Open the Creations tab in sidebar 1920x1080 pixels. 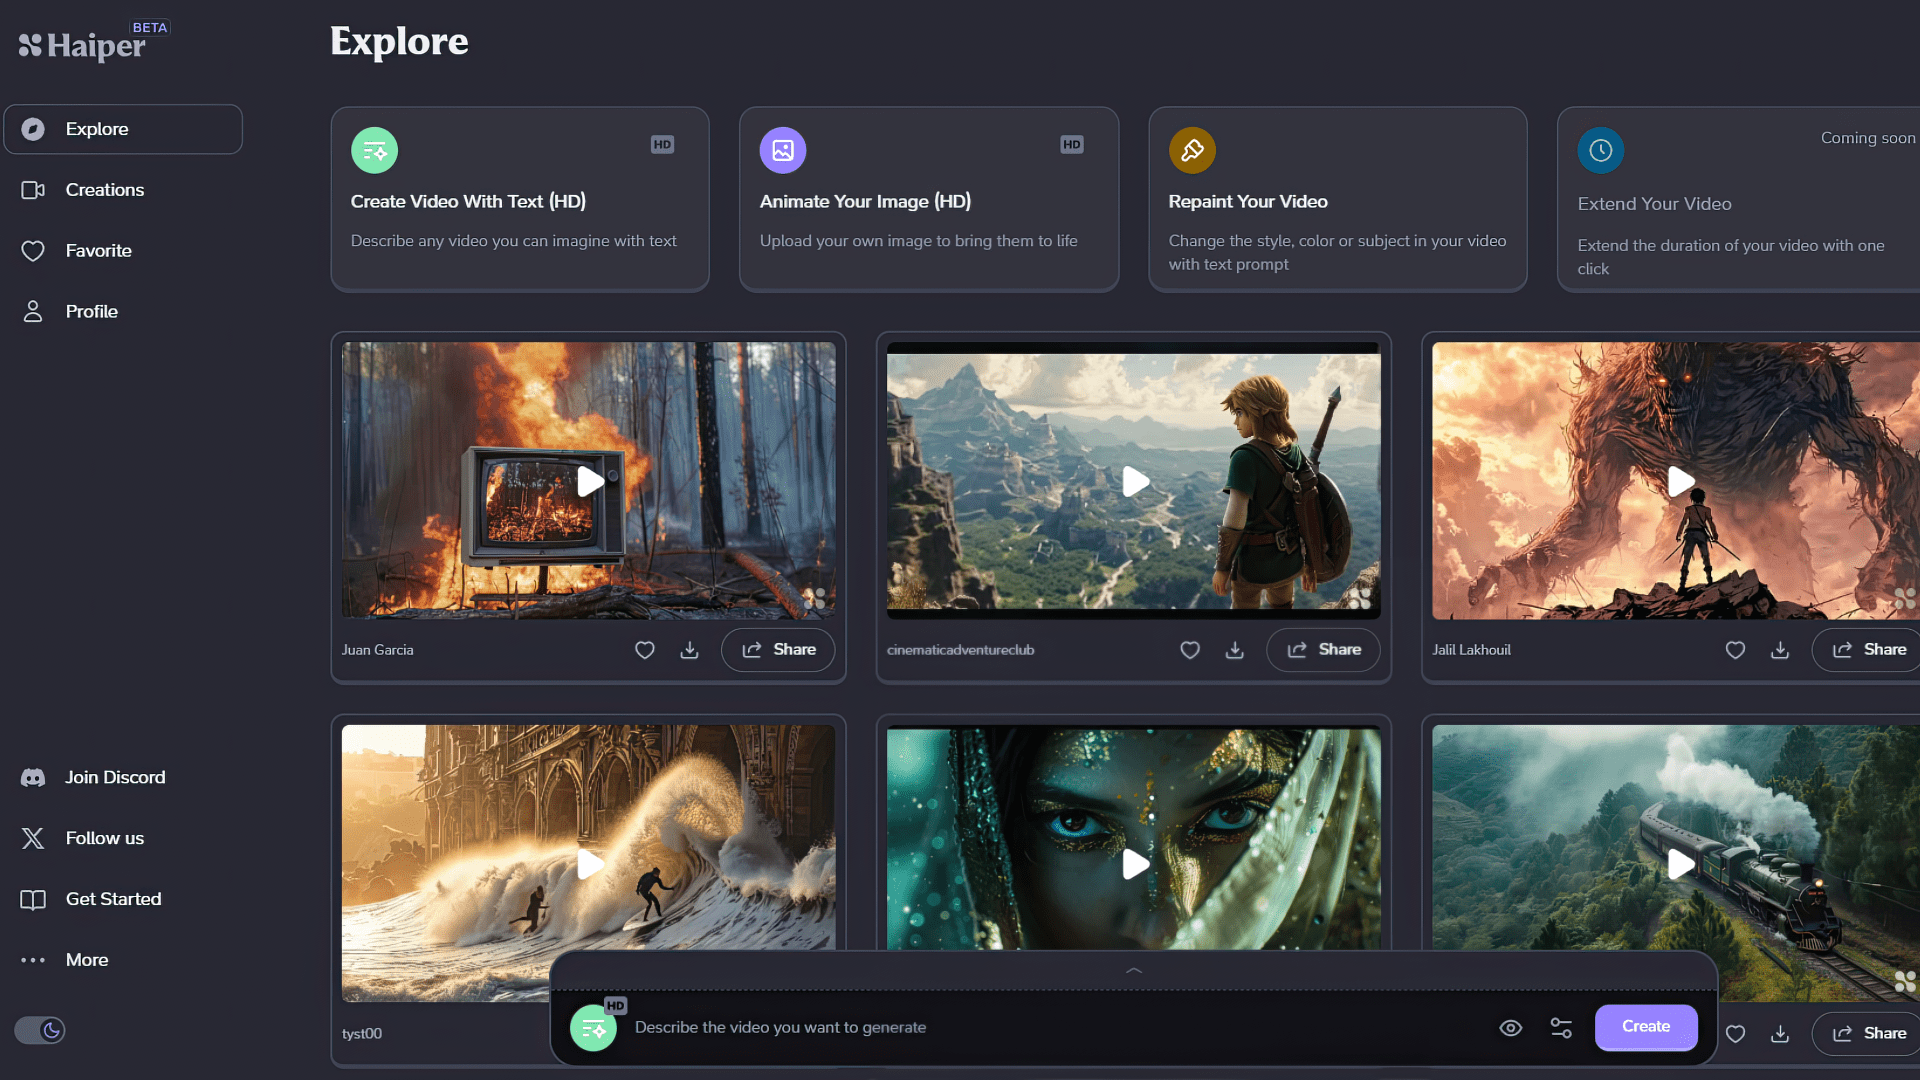coord(104,190)
